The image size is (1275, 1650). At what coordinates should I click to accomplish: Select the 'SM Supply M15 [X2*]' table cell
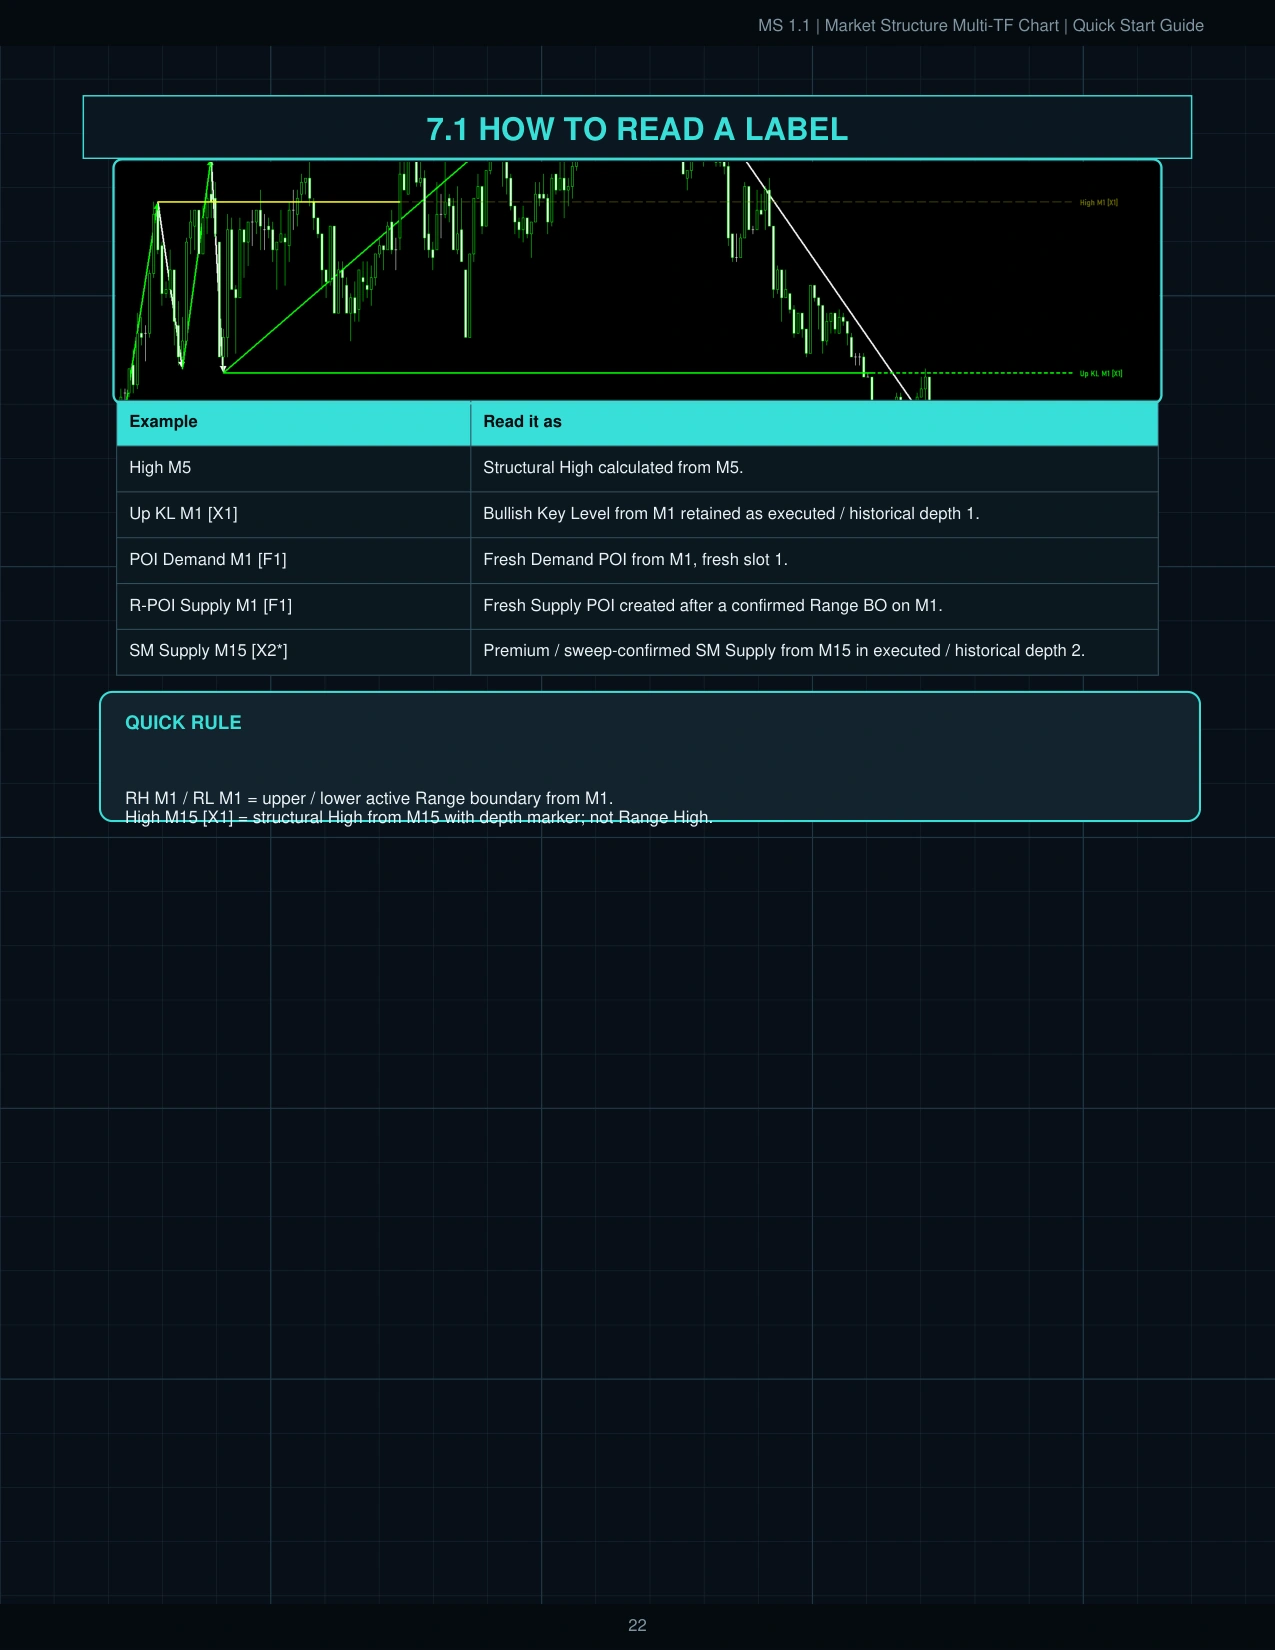(294, 651)
